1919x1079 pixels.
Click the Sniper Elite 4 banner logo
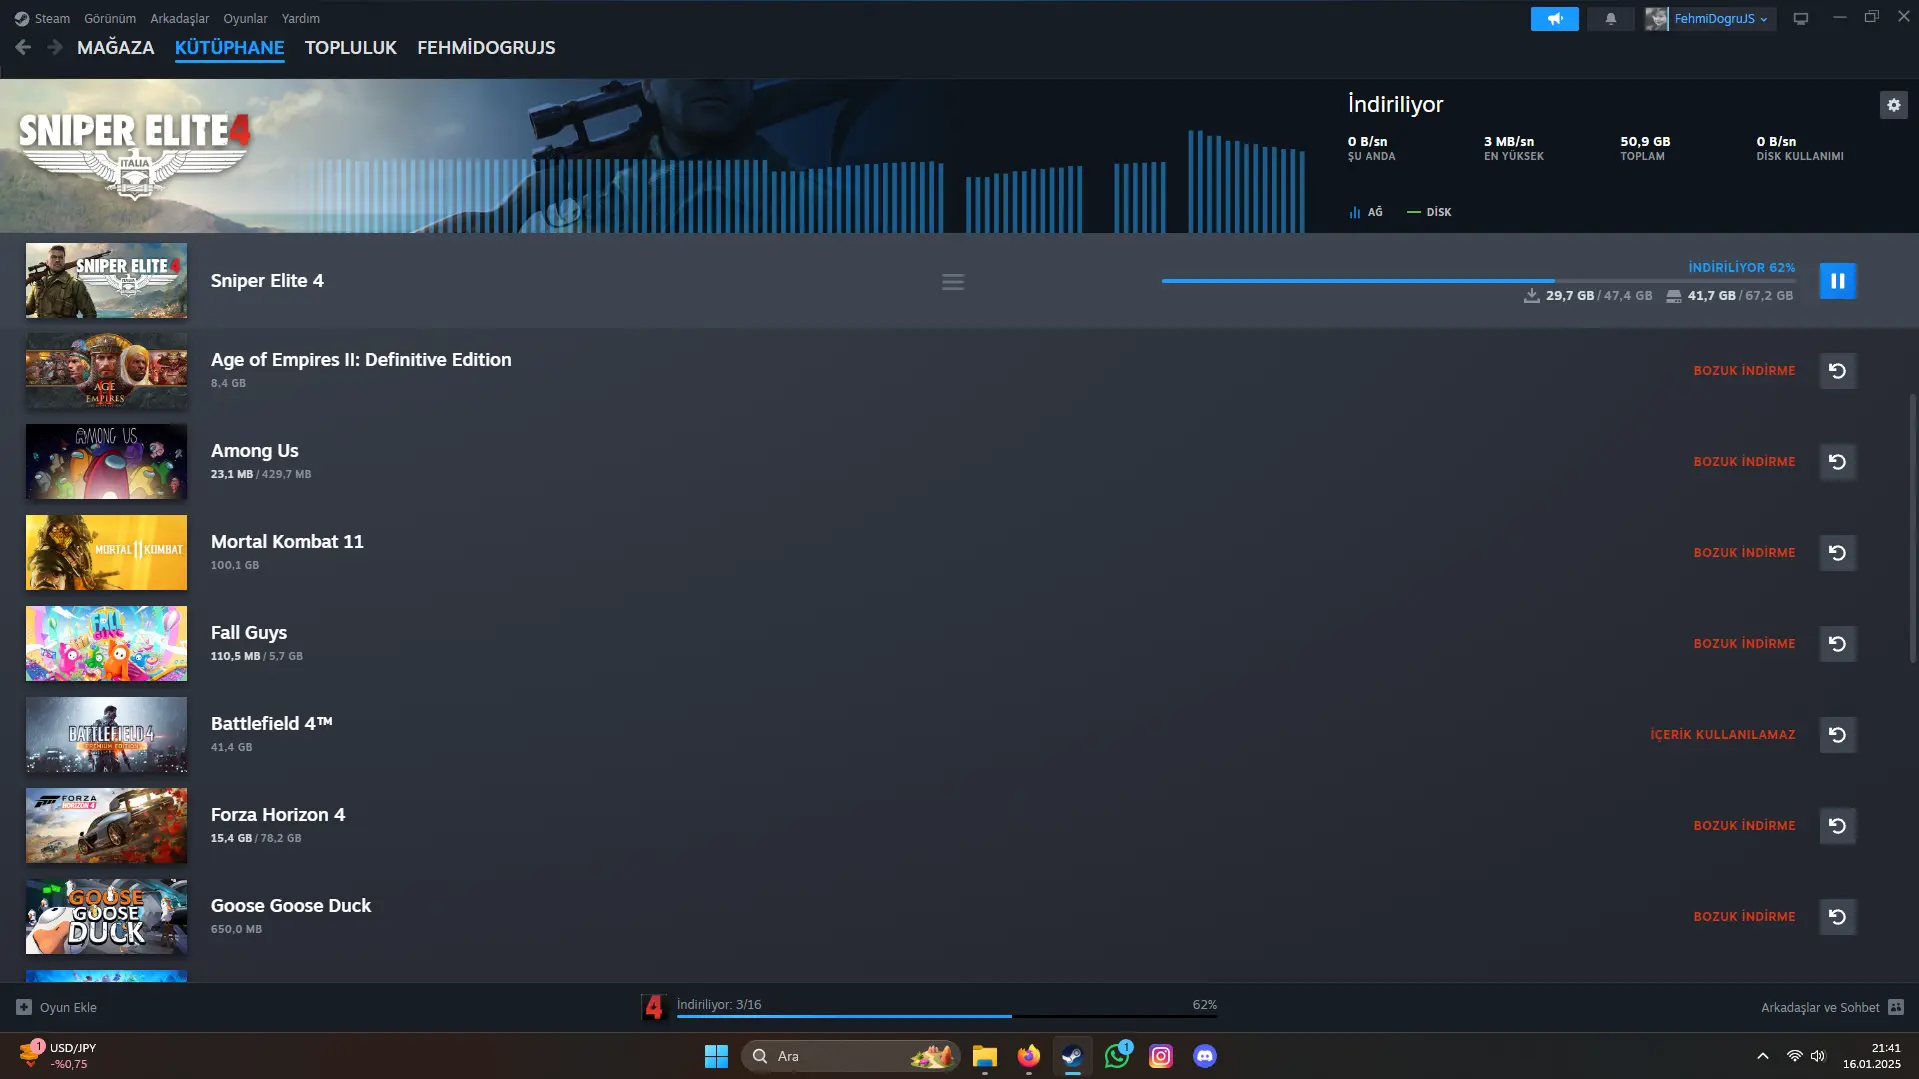pos(134,155)
